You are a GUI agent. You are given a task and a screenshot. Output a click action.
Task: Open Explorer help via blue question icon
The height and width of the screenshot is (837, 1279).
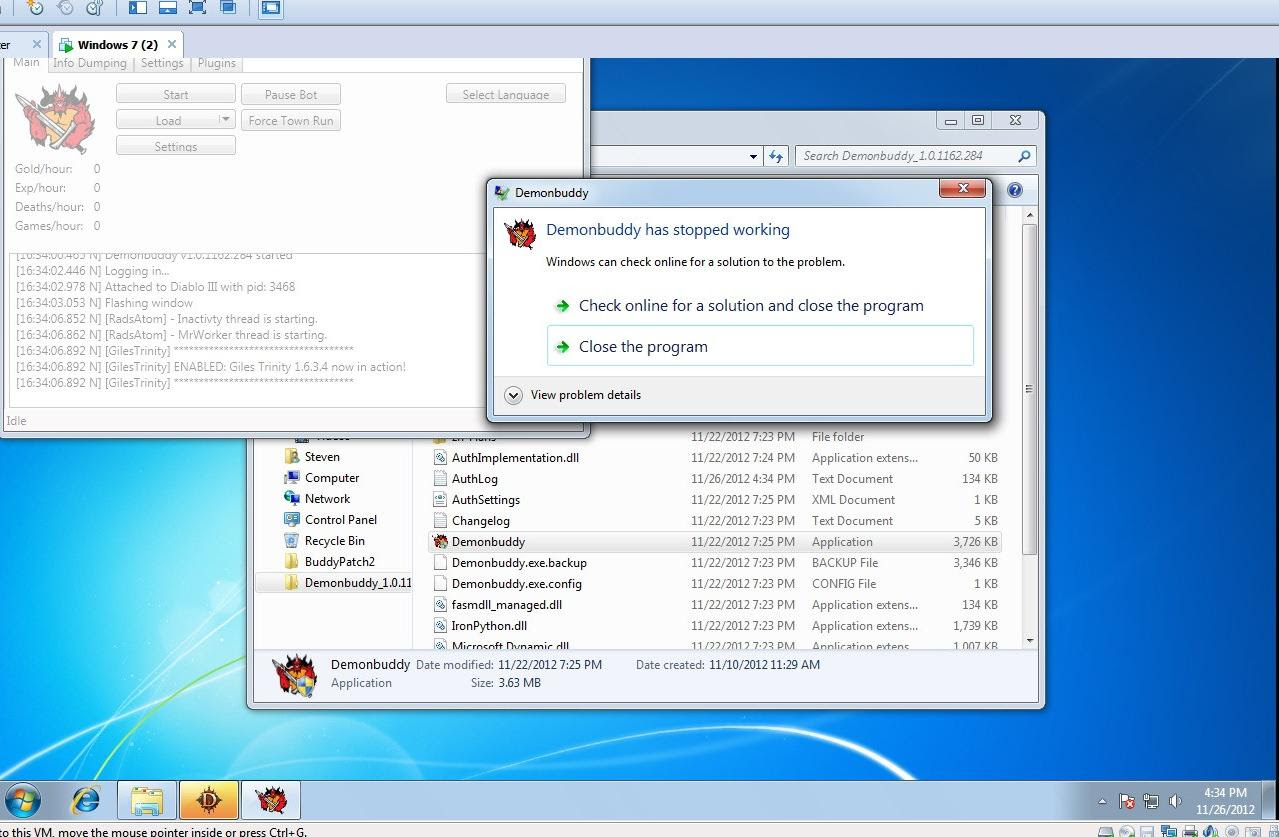click(1014, 190)
